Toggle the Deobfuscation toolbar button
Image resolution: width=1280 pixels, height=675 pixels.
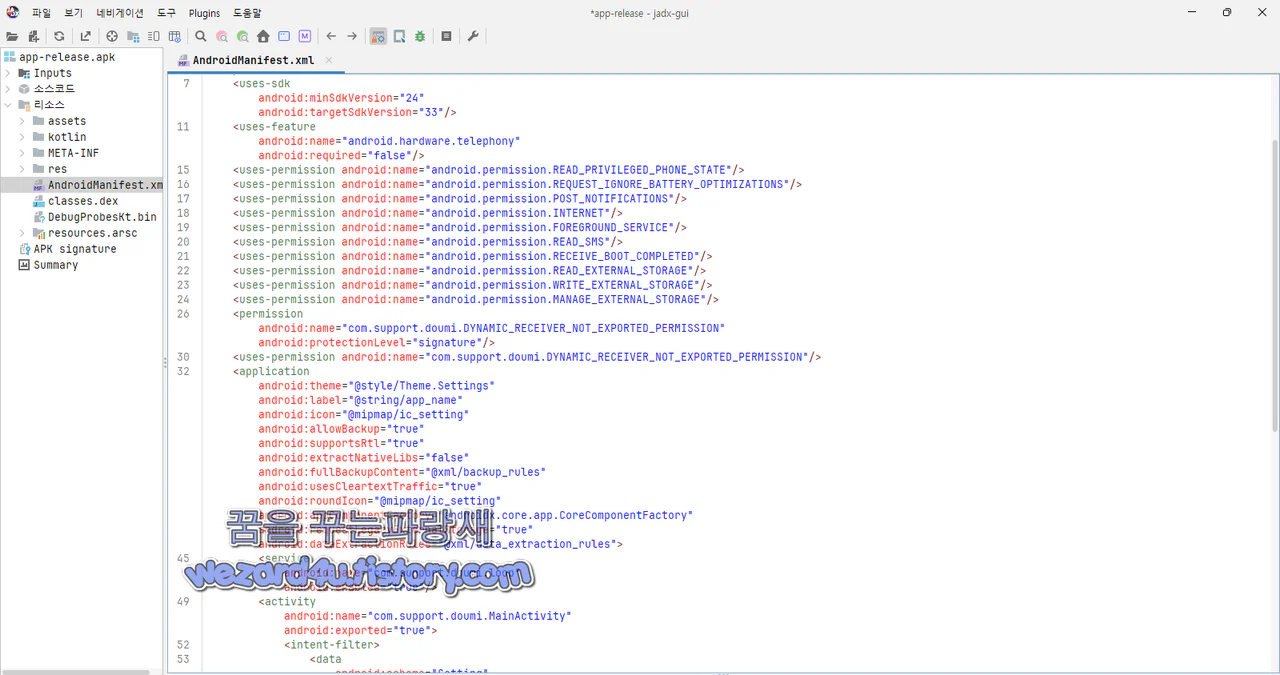(378, 36)
